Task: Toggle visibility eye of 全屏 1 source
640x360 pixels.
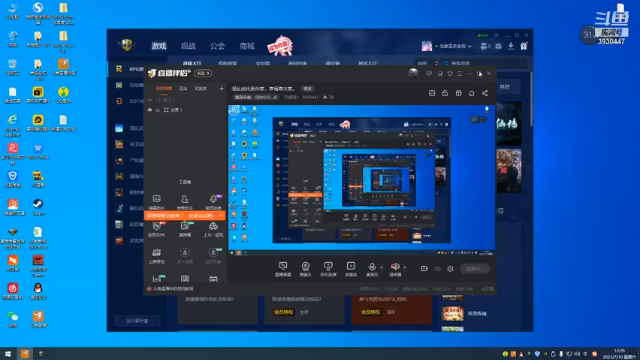Action: coord(150,110)
